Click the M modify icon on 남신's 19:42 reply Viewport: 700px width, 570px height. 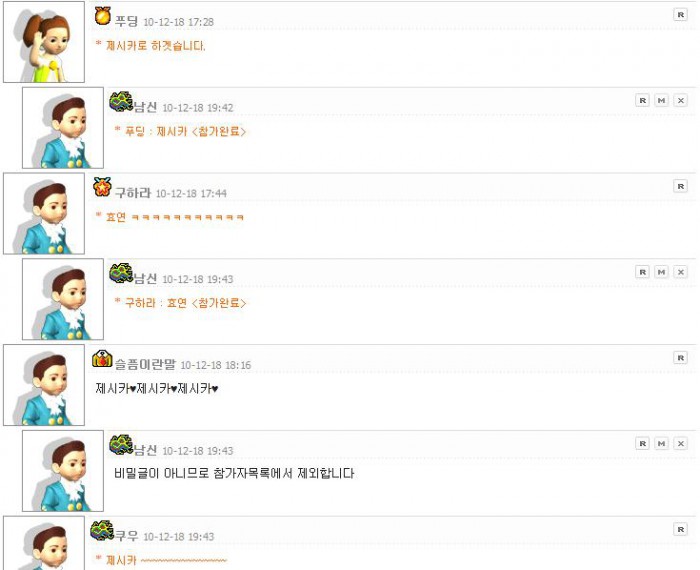pyautogui.click(x=661, y=100)
